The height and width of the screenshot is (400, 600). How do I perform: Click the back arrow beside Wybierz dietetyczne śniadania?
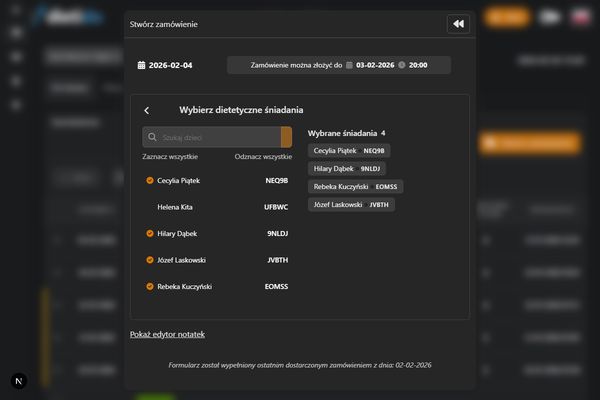[147, 110]
